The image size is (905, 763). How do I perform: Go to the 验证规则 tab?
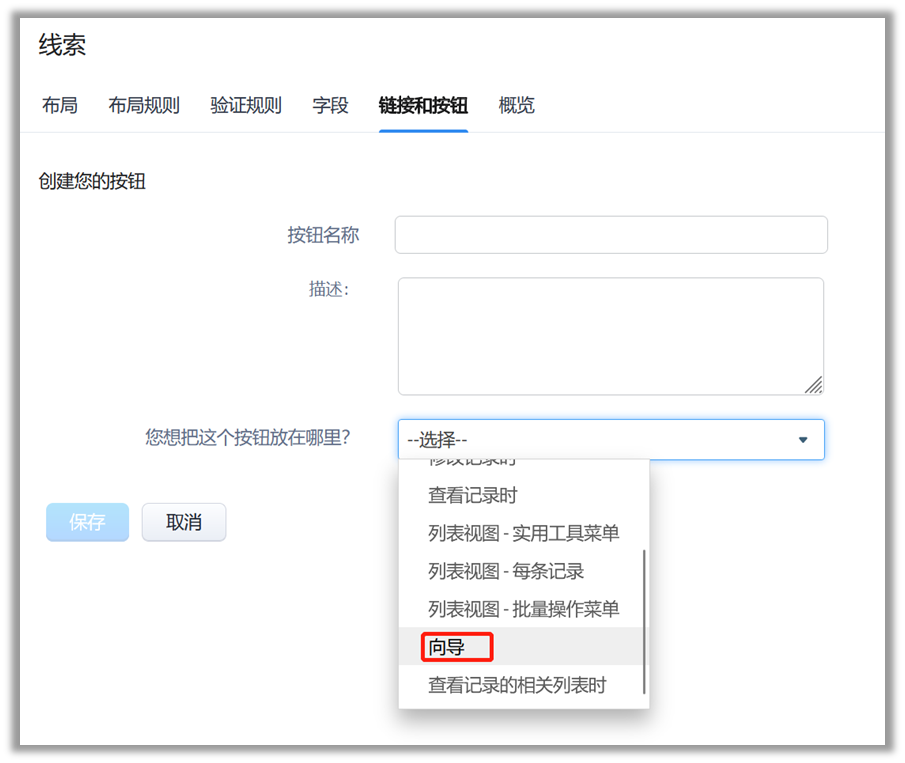pos(246,105)
